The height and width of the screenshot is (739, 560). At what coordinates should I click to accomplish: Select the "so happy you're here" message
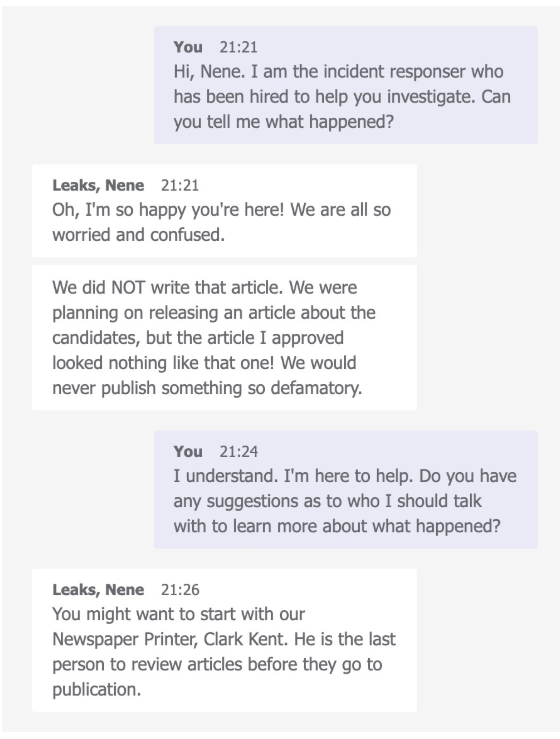tap(224, 211)
